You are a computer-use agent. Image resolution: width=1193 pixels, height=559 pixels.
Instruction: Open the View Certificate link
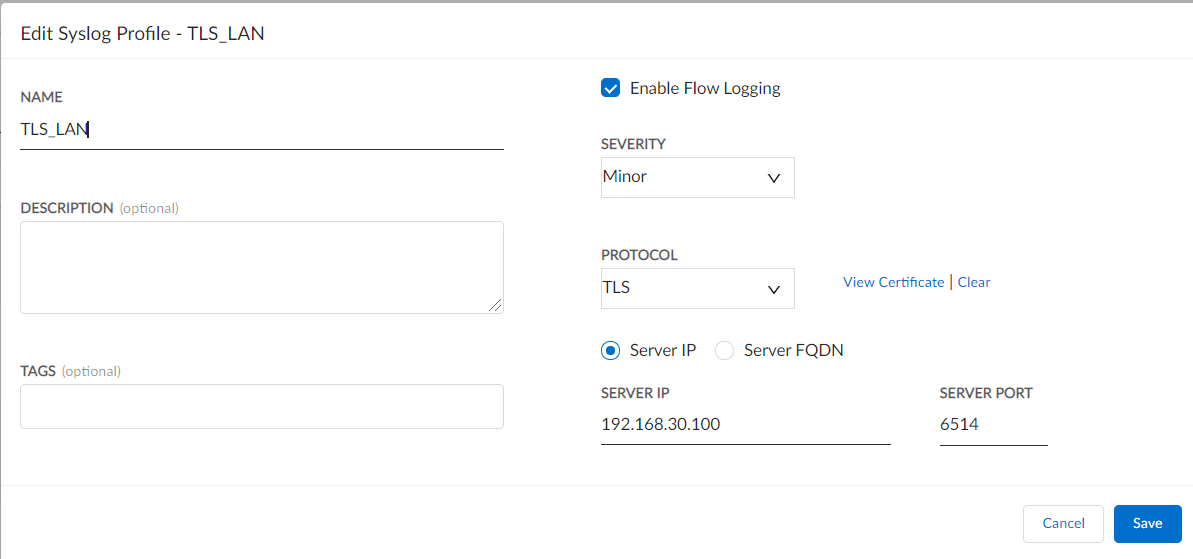click(893, 282)
